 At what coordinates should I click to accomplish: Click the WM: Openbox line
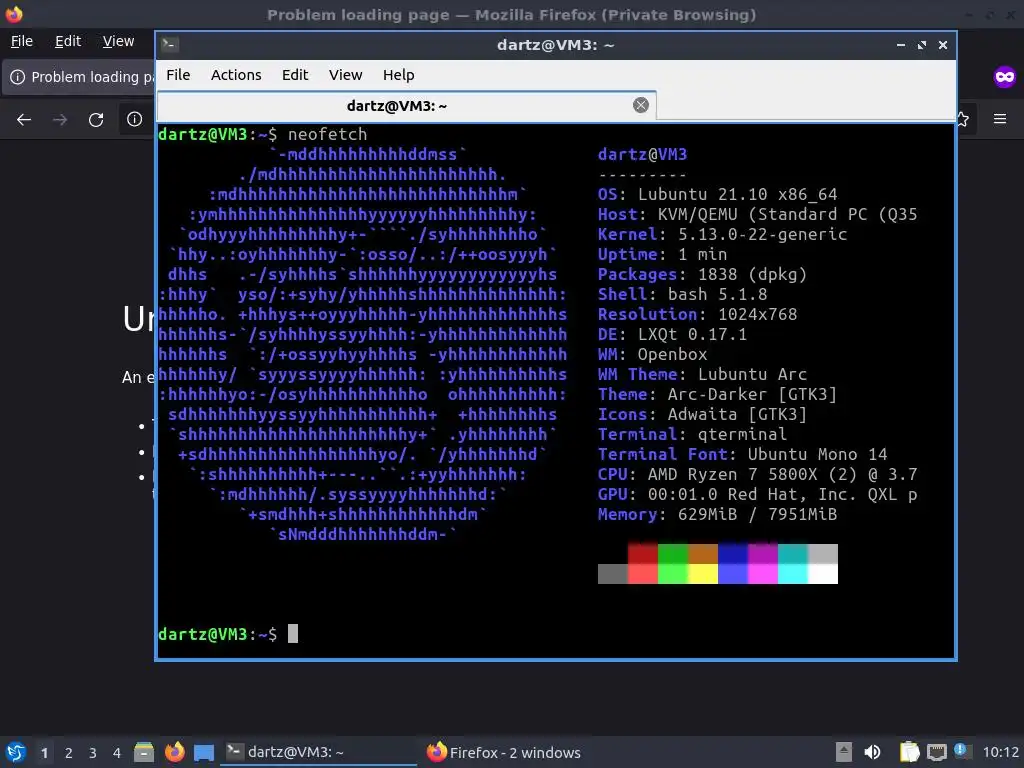(652, 355)
